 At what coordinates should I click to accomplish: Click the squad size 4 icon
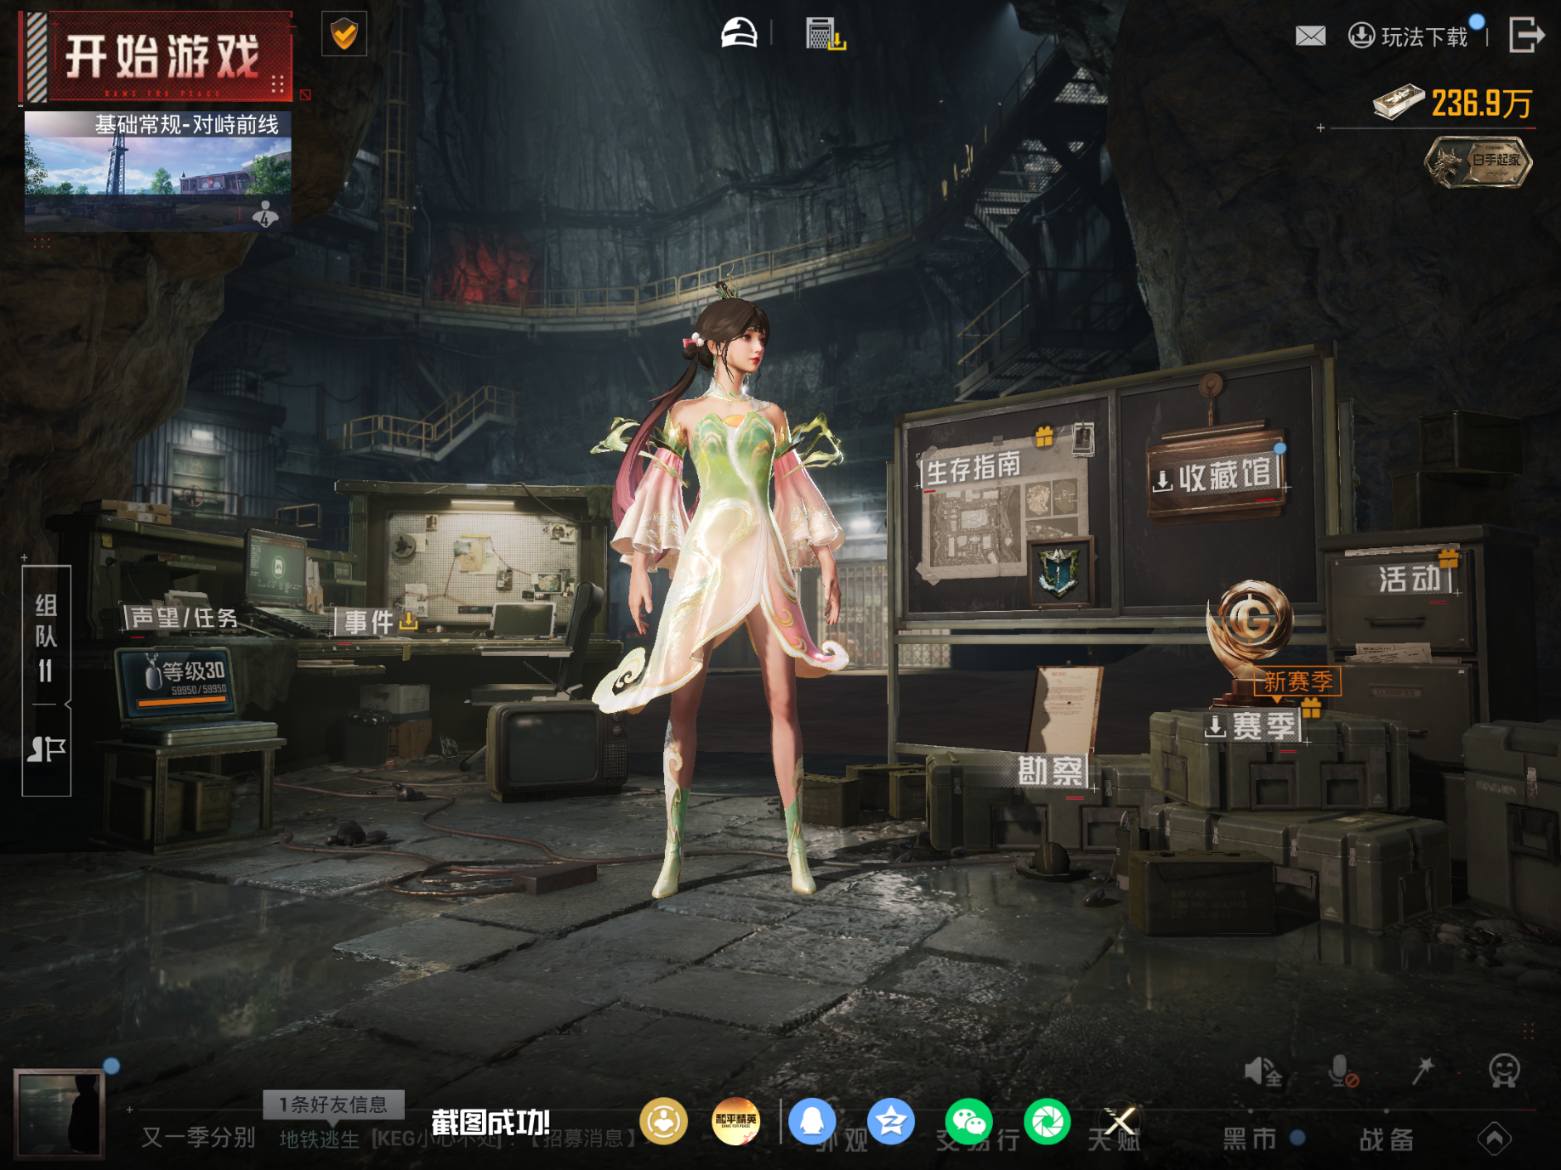coord(266,213)
